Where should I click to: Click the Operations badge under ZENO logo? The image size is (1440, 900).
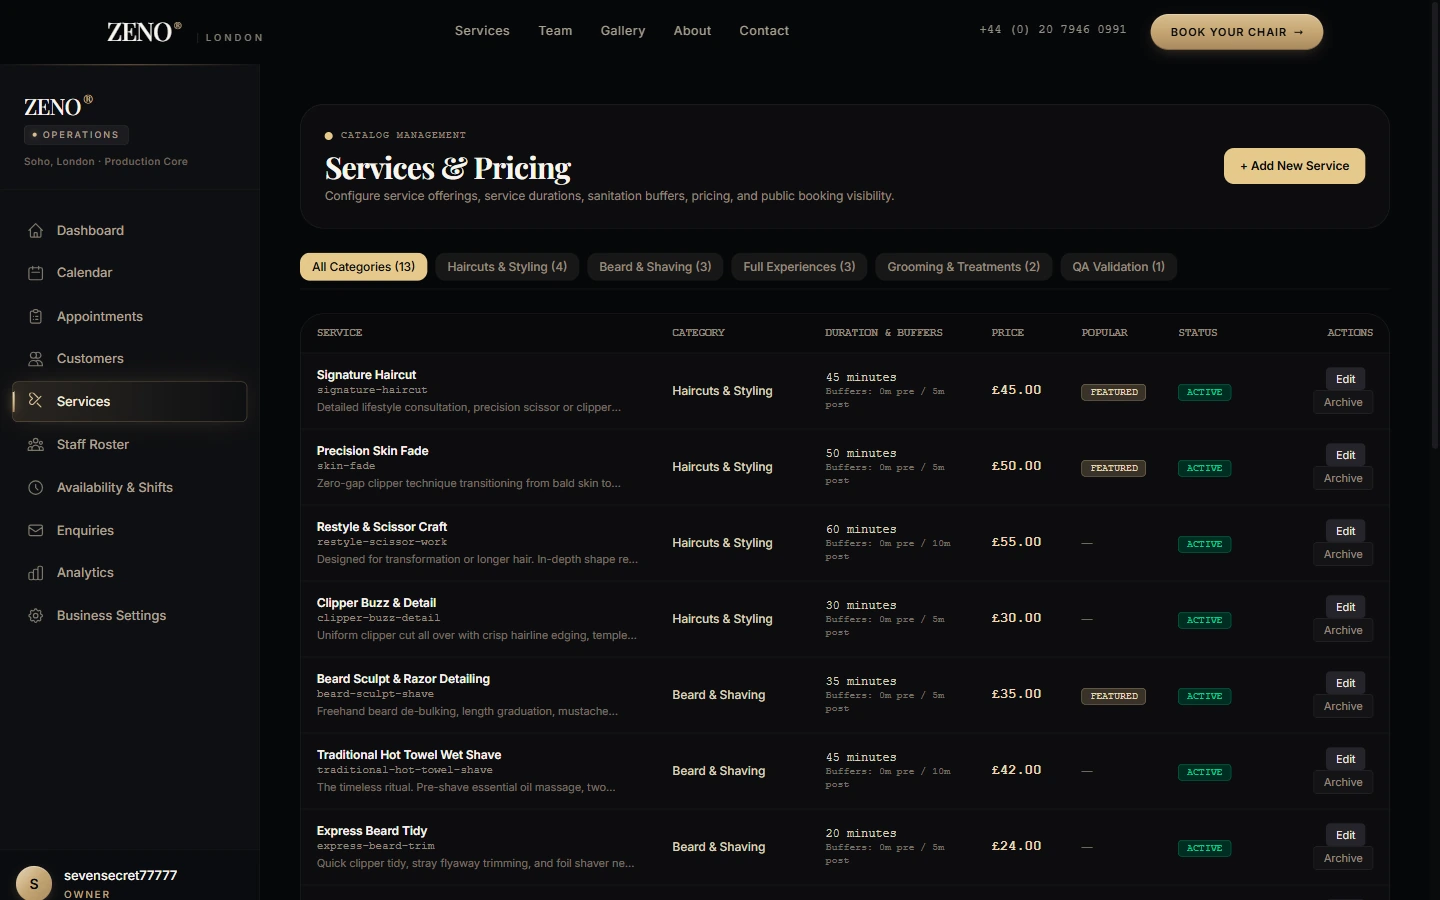[x=76, y=135]
